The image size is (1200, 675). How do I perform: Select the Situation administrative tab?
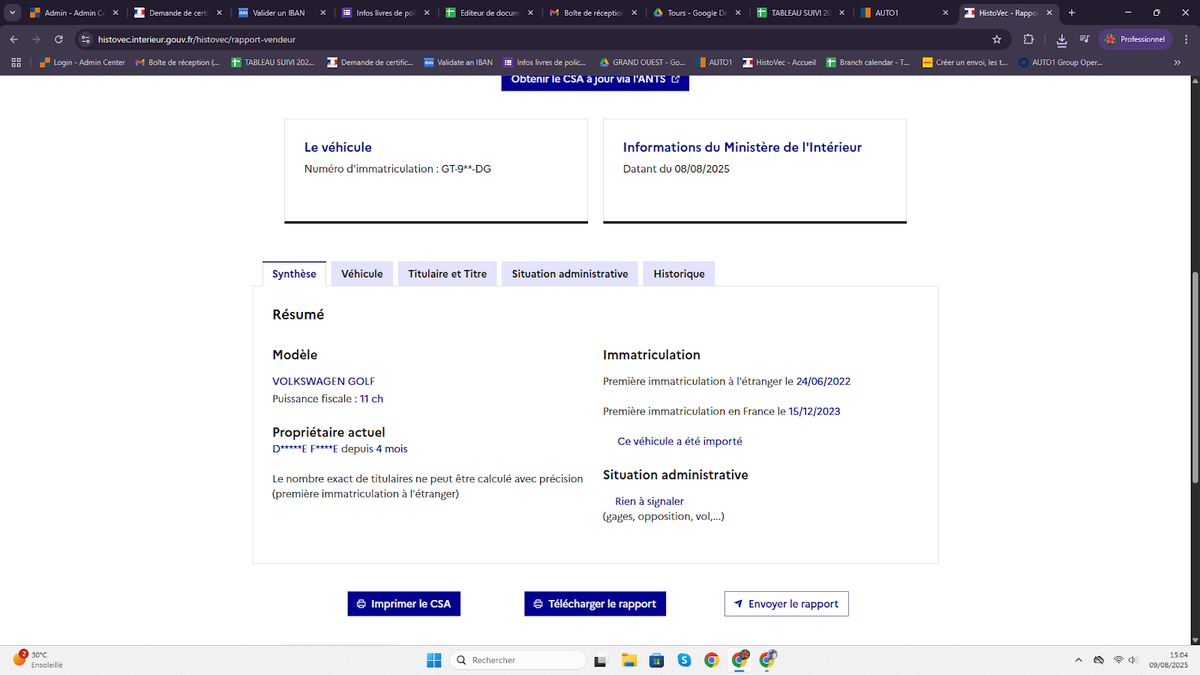point(570,274)
